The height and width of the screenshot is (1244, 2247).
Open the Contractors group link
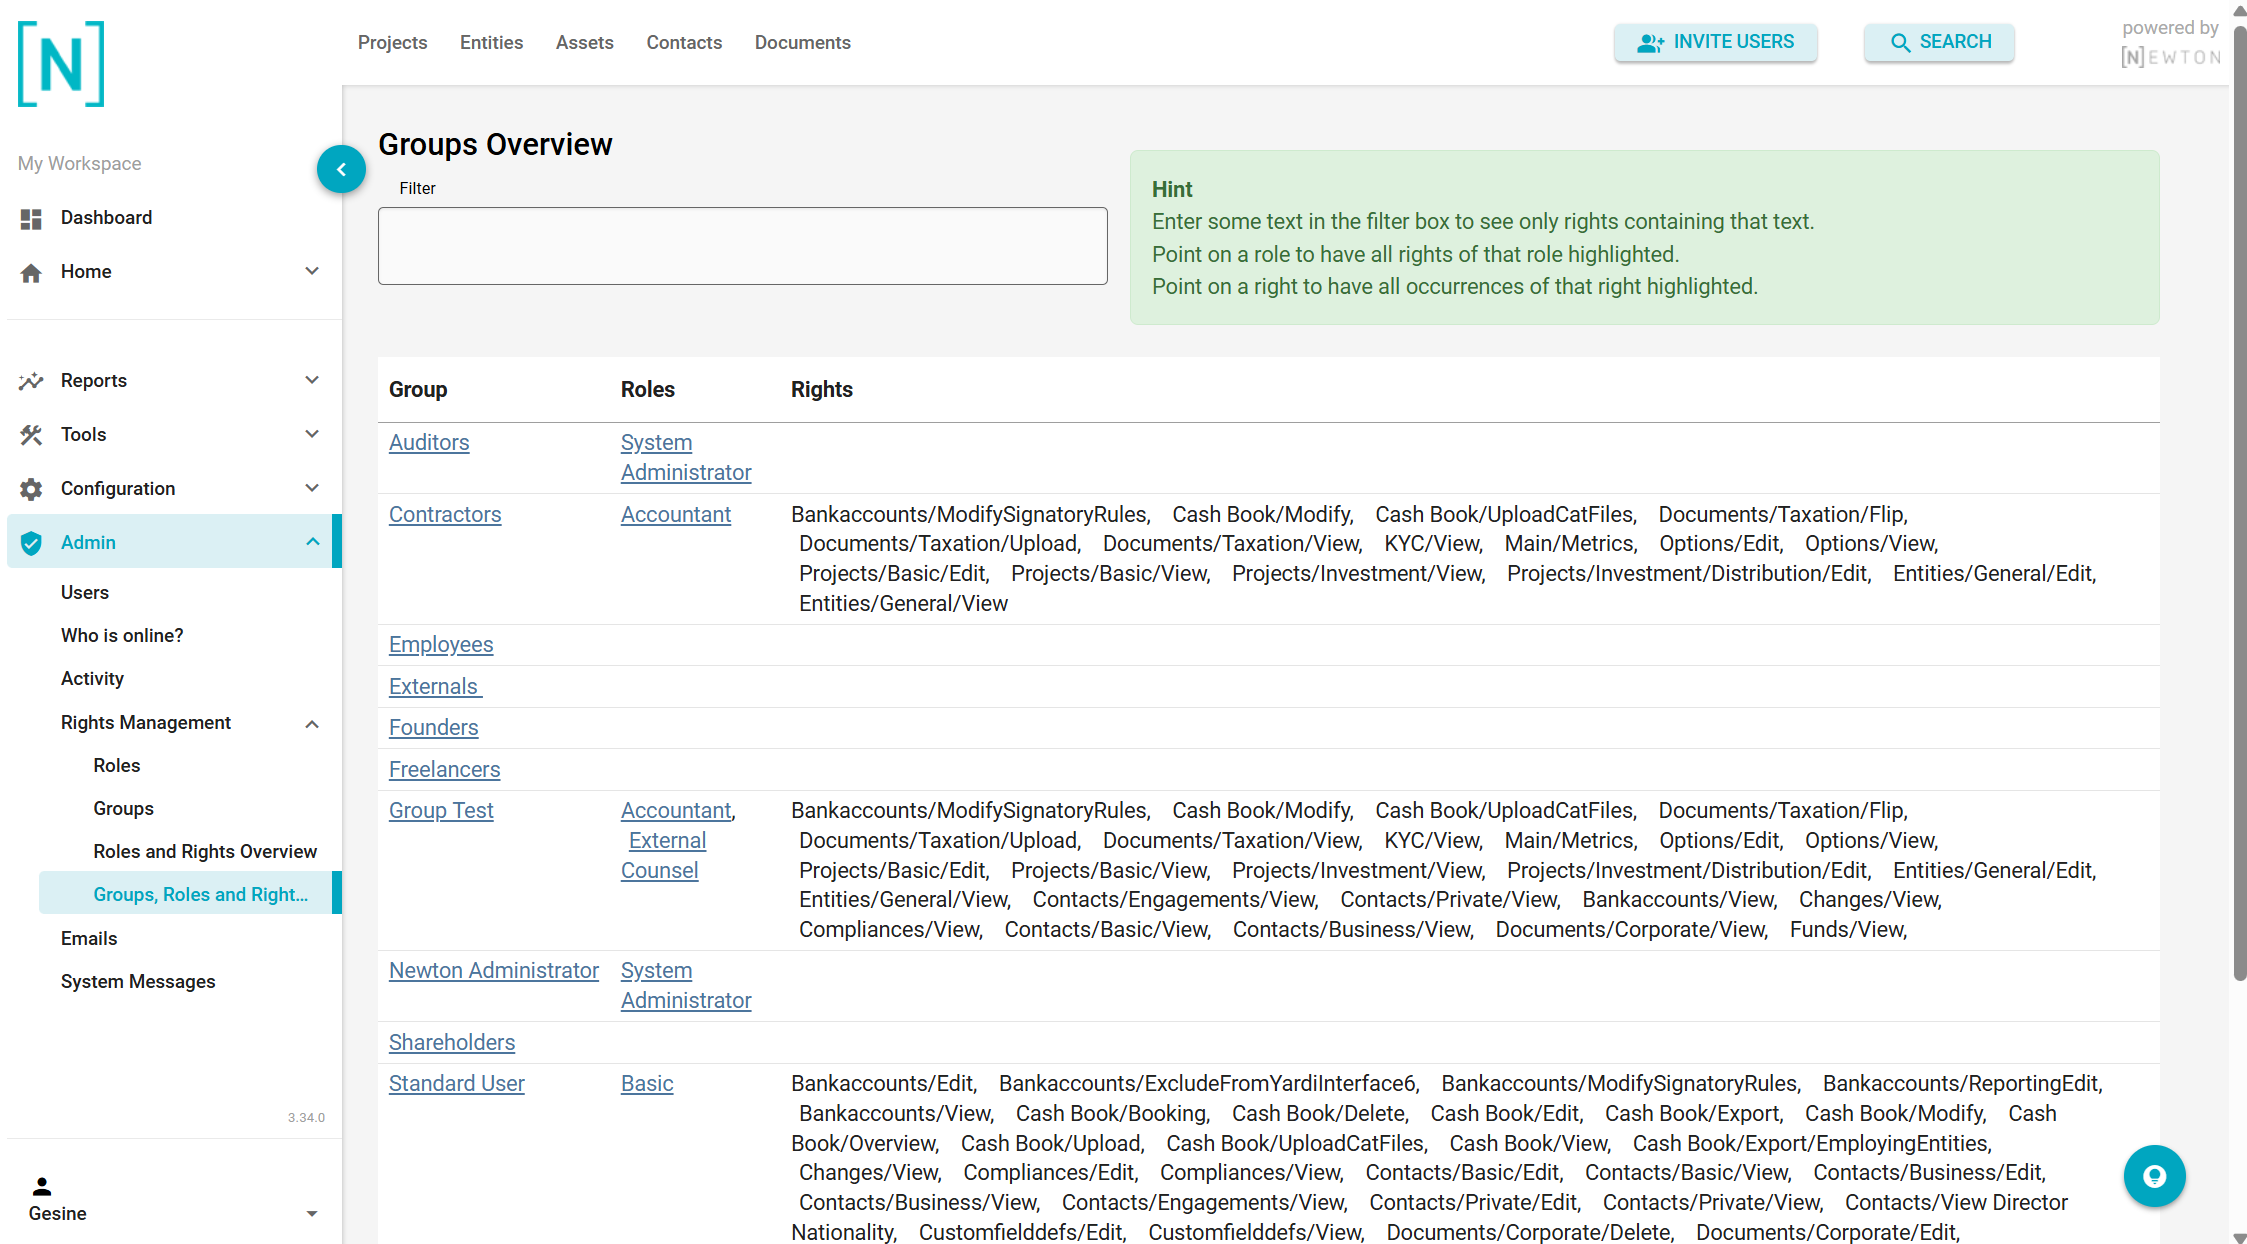tap(445, 514)
